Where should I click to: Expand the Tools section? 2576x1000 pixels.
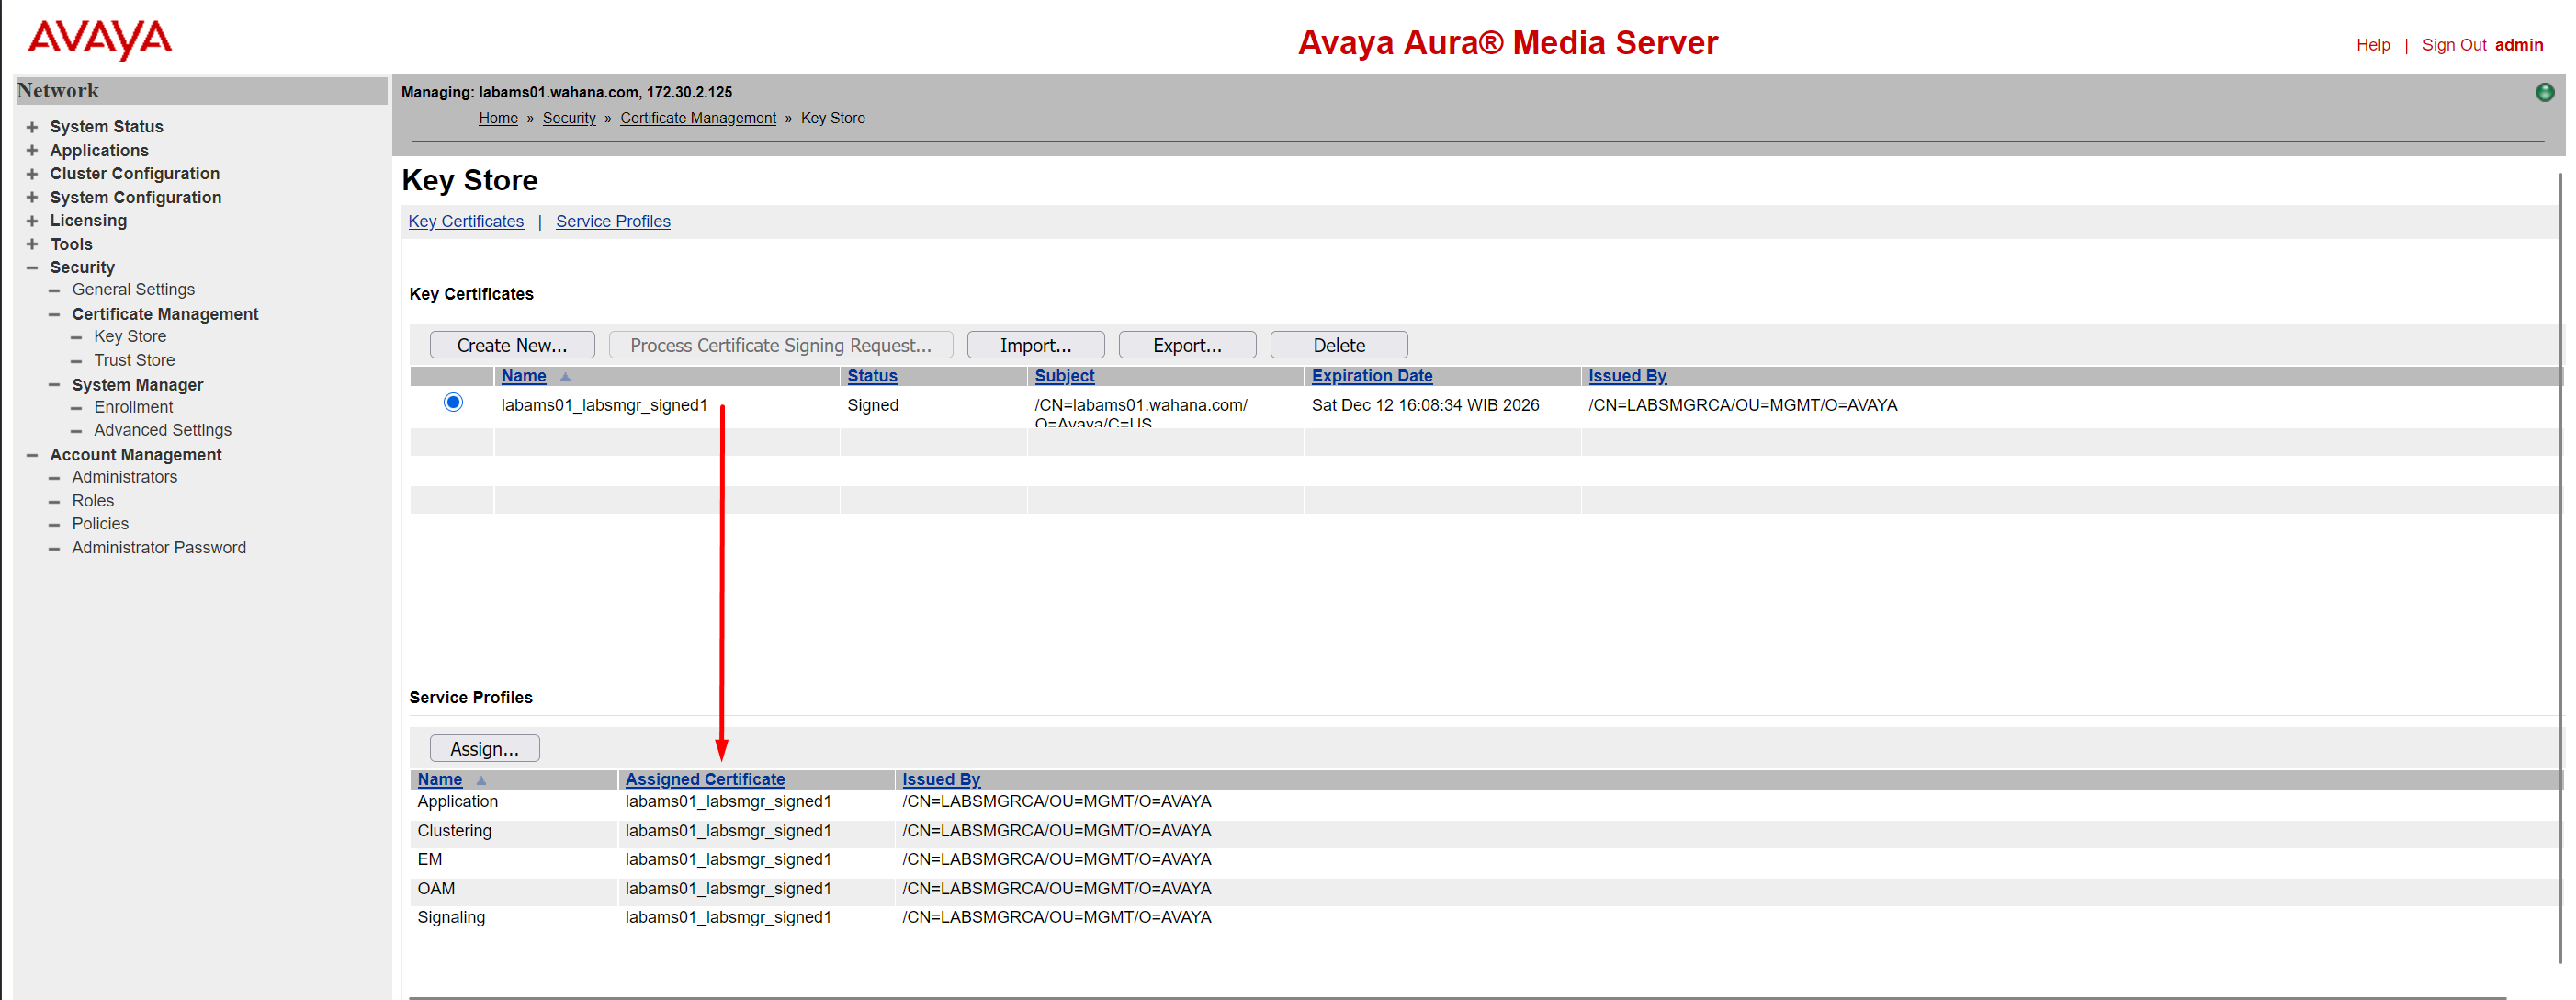point(33,243)
